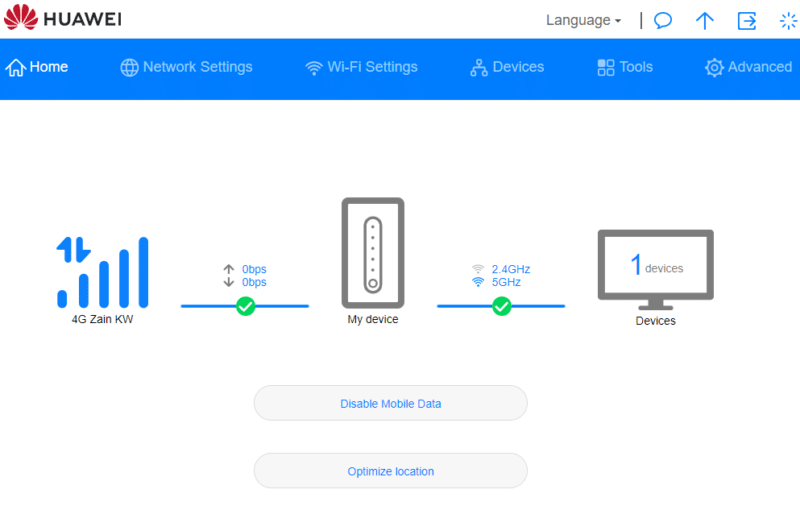800x506 pixels.
Task: Click the 4G signal strength bars icon
Action: tap(103, 272)
